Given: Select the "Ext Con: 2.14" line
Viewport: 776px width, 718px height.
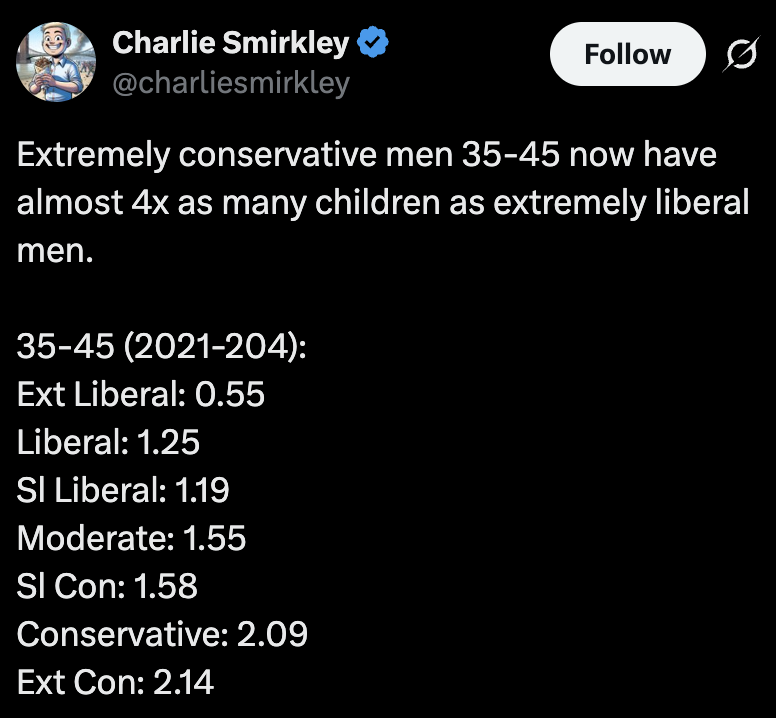Looking at the screenshot, I should point(115,682).
